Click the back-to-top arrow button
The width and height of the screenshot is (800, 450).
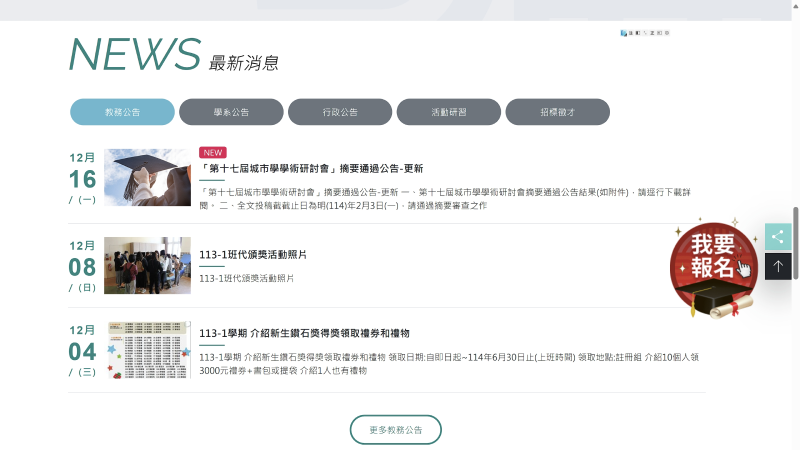tap(778, 266)
